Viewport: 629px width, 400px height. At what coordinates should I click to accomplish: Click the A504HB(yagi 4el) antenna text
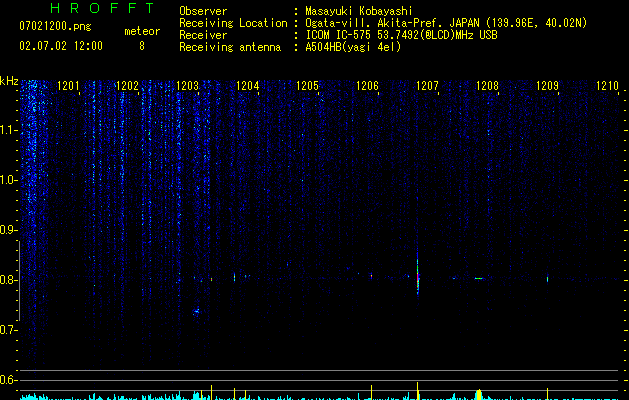point(353,47)
